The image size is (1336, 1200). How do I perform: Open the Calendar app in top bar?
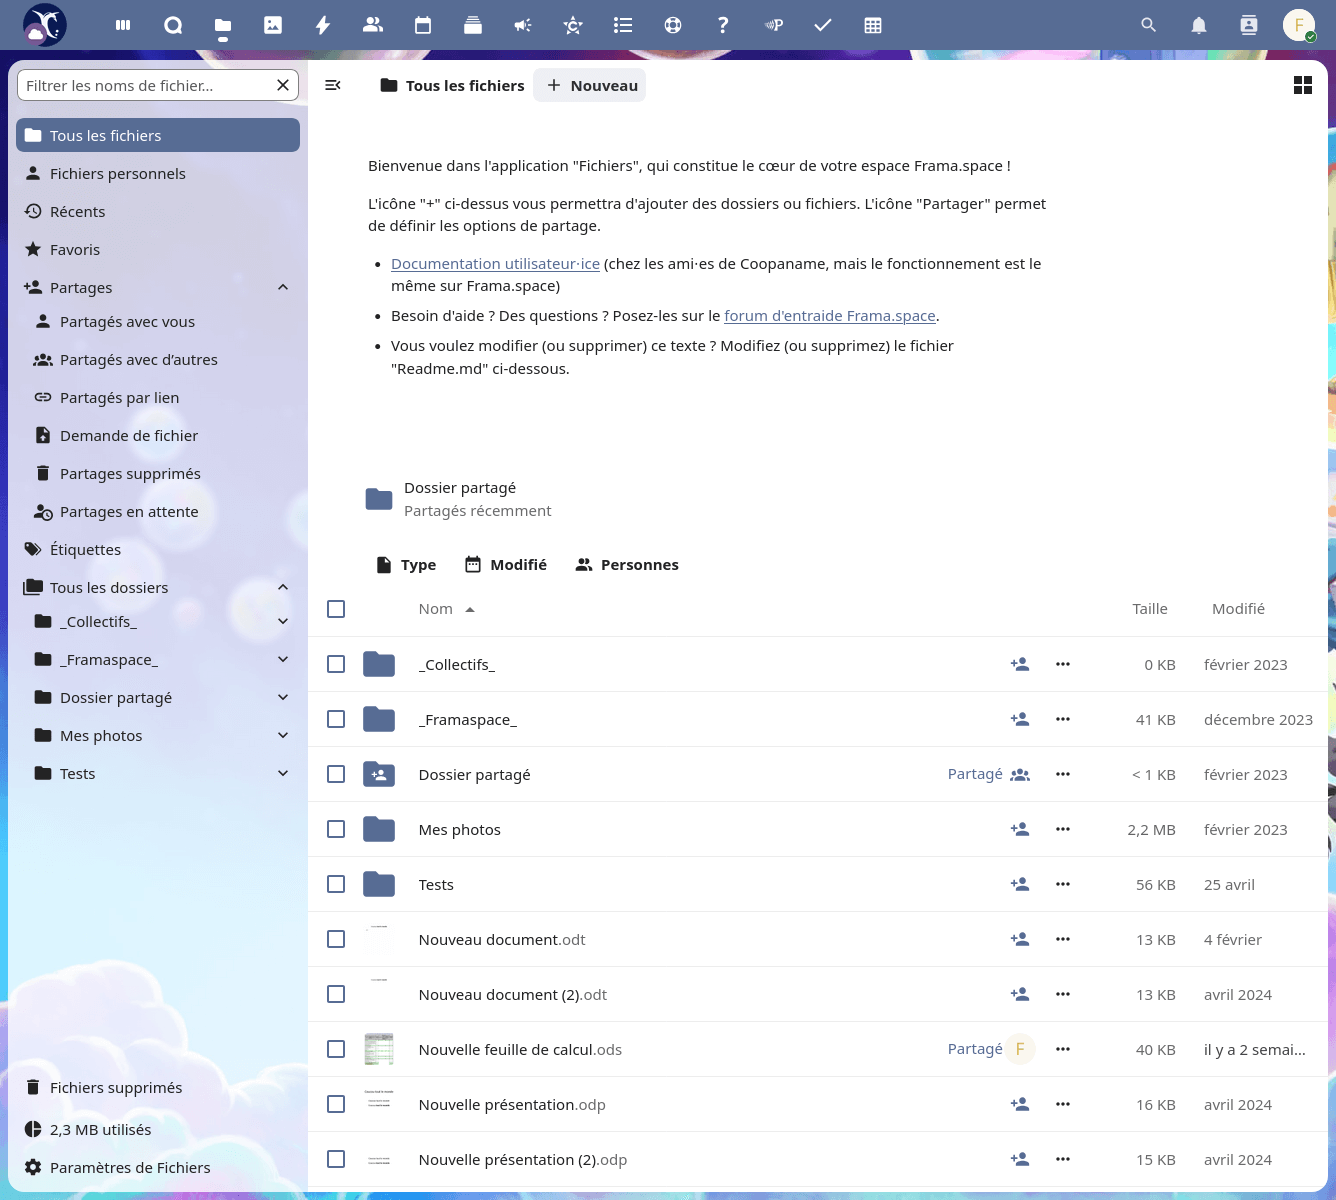(x=423, y=25)
